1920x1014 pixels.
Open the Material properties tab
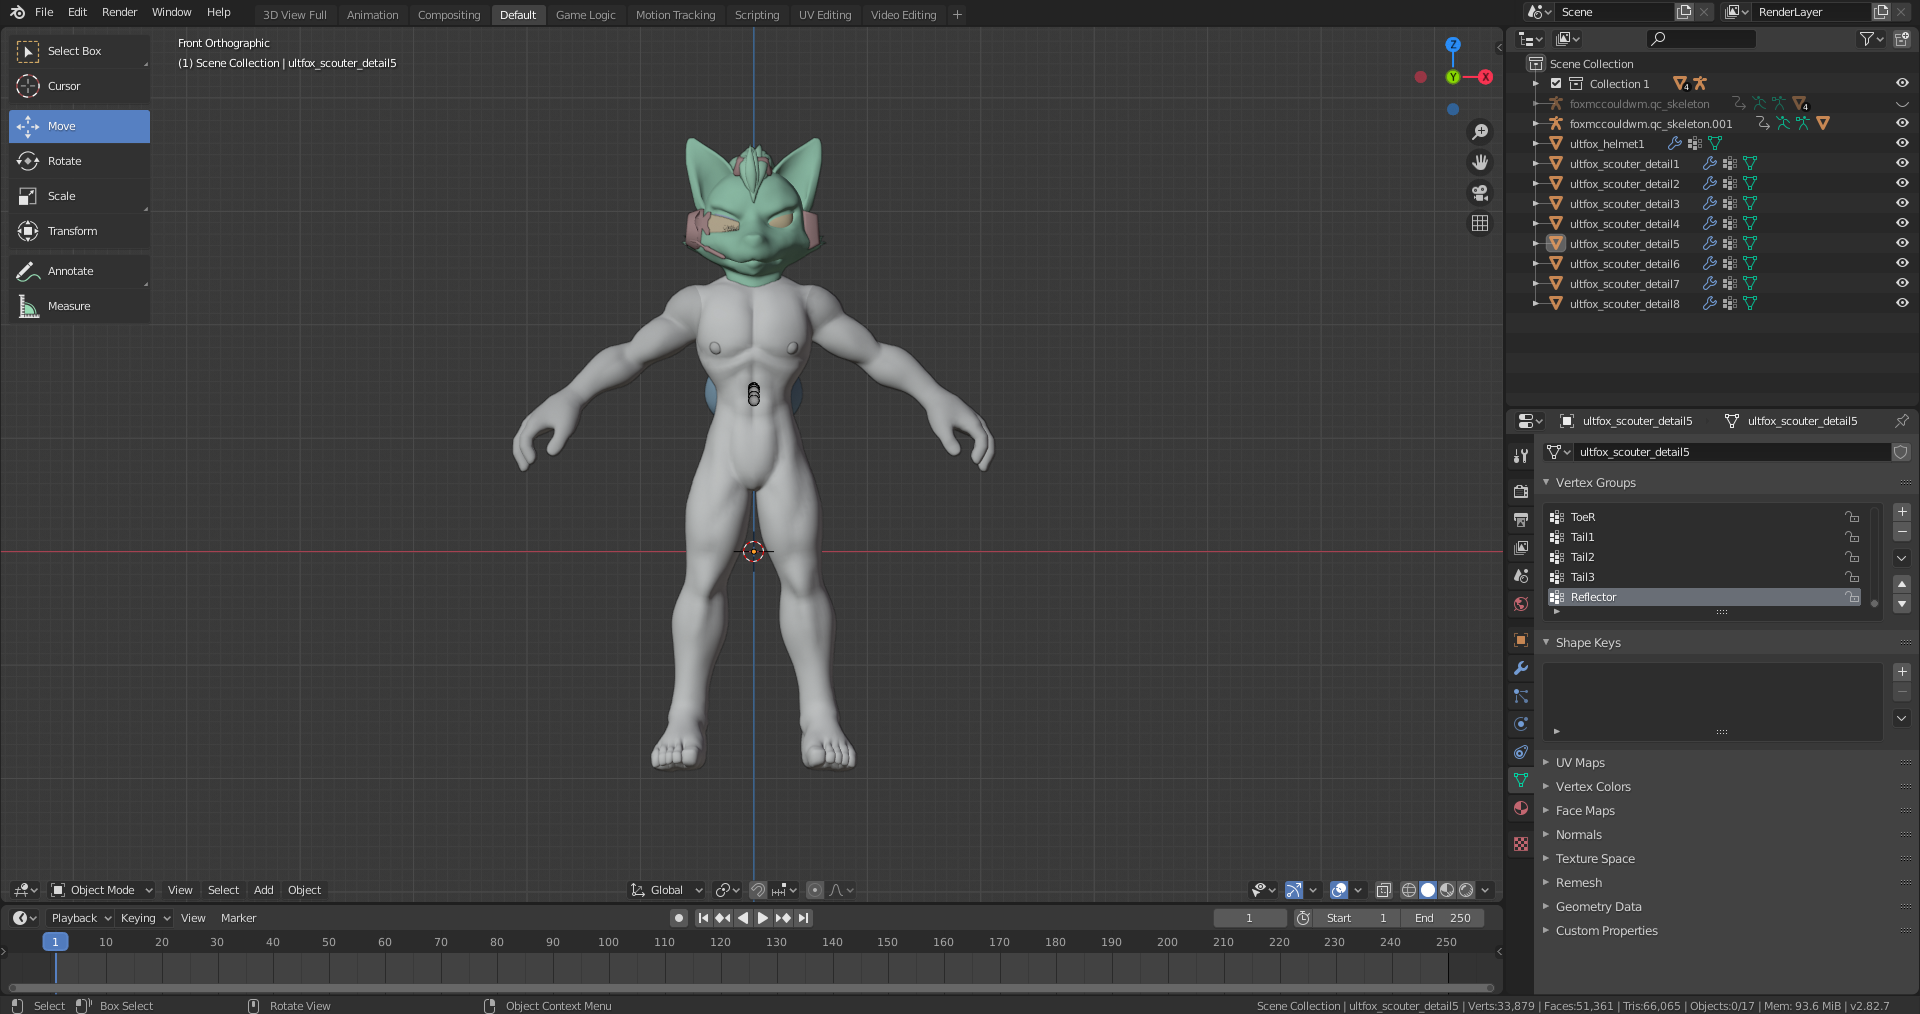pos(1521,808)
